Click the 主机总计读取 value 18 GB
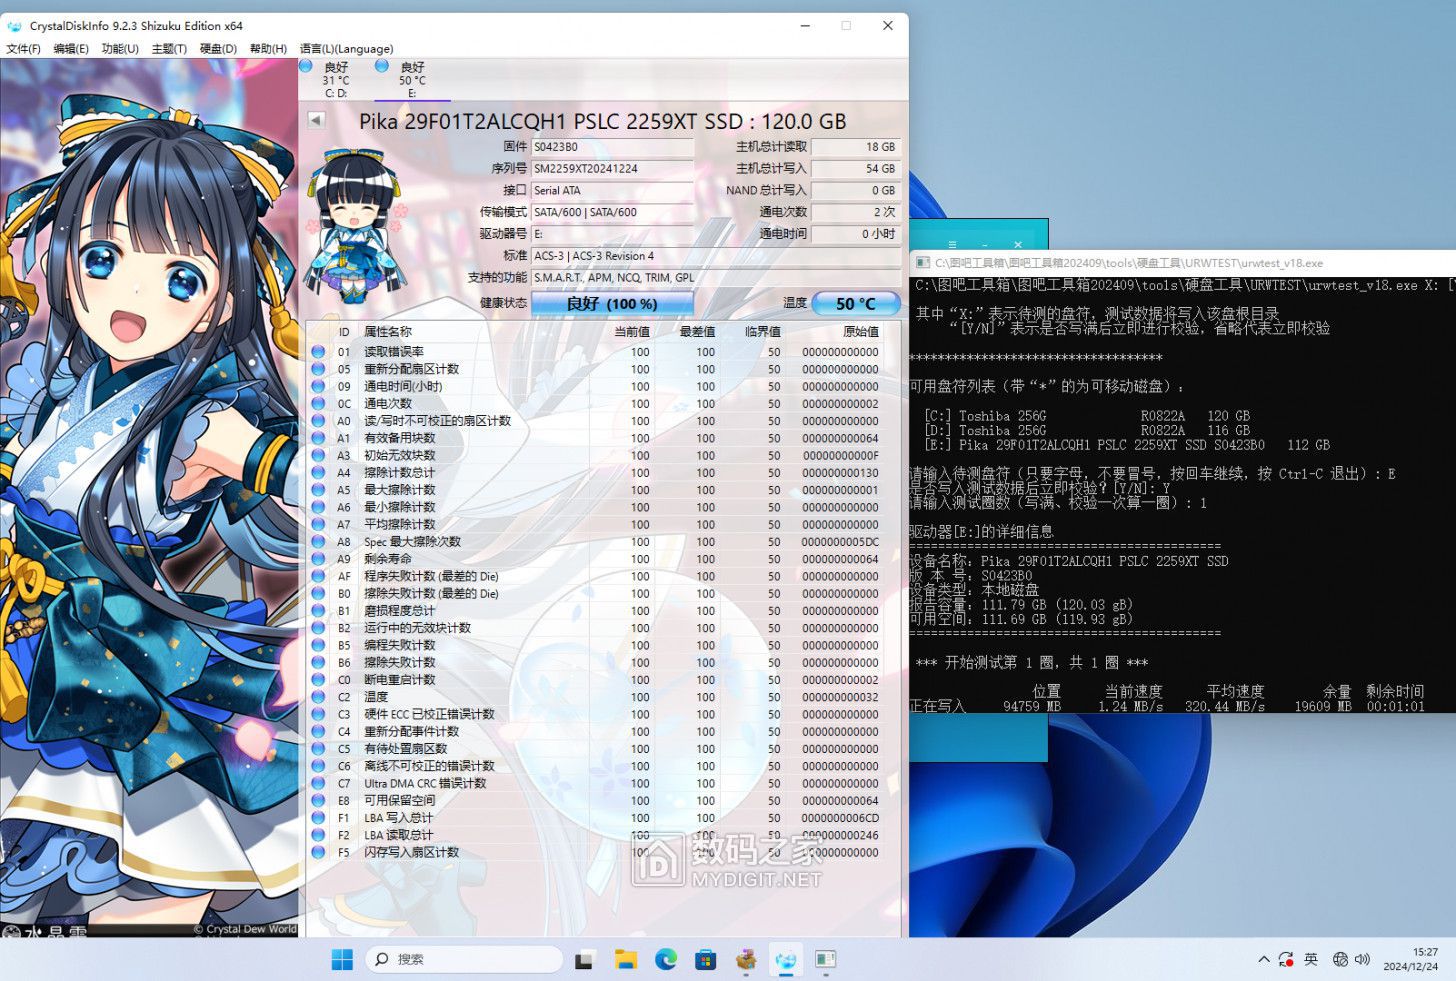 pyautogui.click(x=856, y=147)
